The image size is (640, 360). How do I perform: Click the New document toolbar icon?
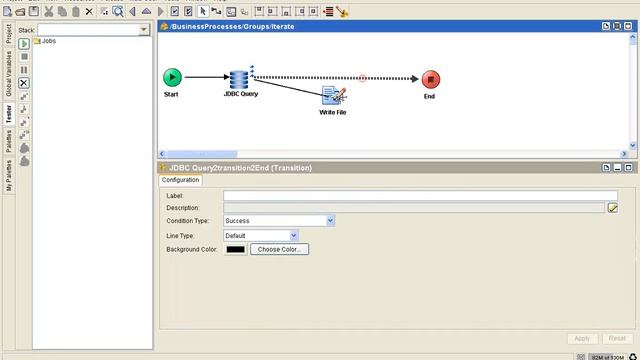7,11
